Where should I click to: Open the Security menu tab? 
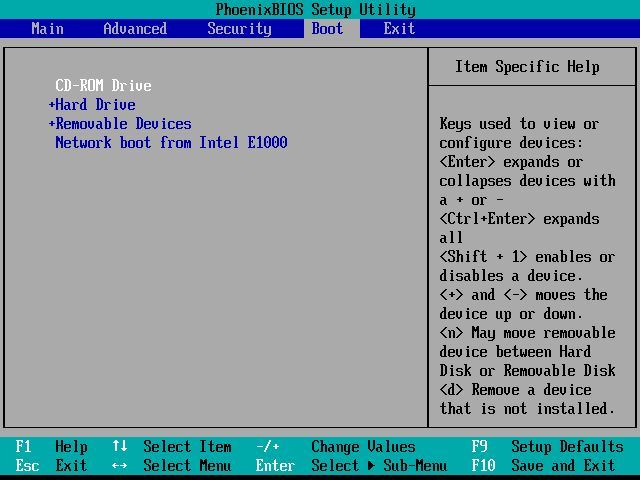pyautogui.click(x=239, y=29)
